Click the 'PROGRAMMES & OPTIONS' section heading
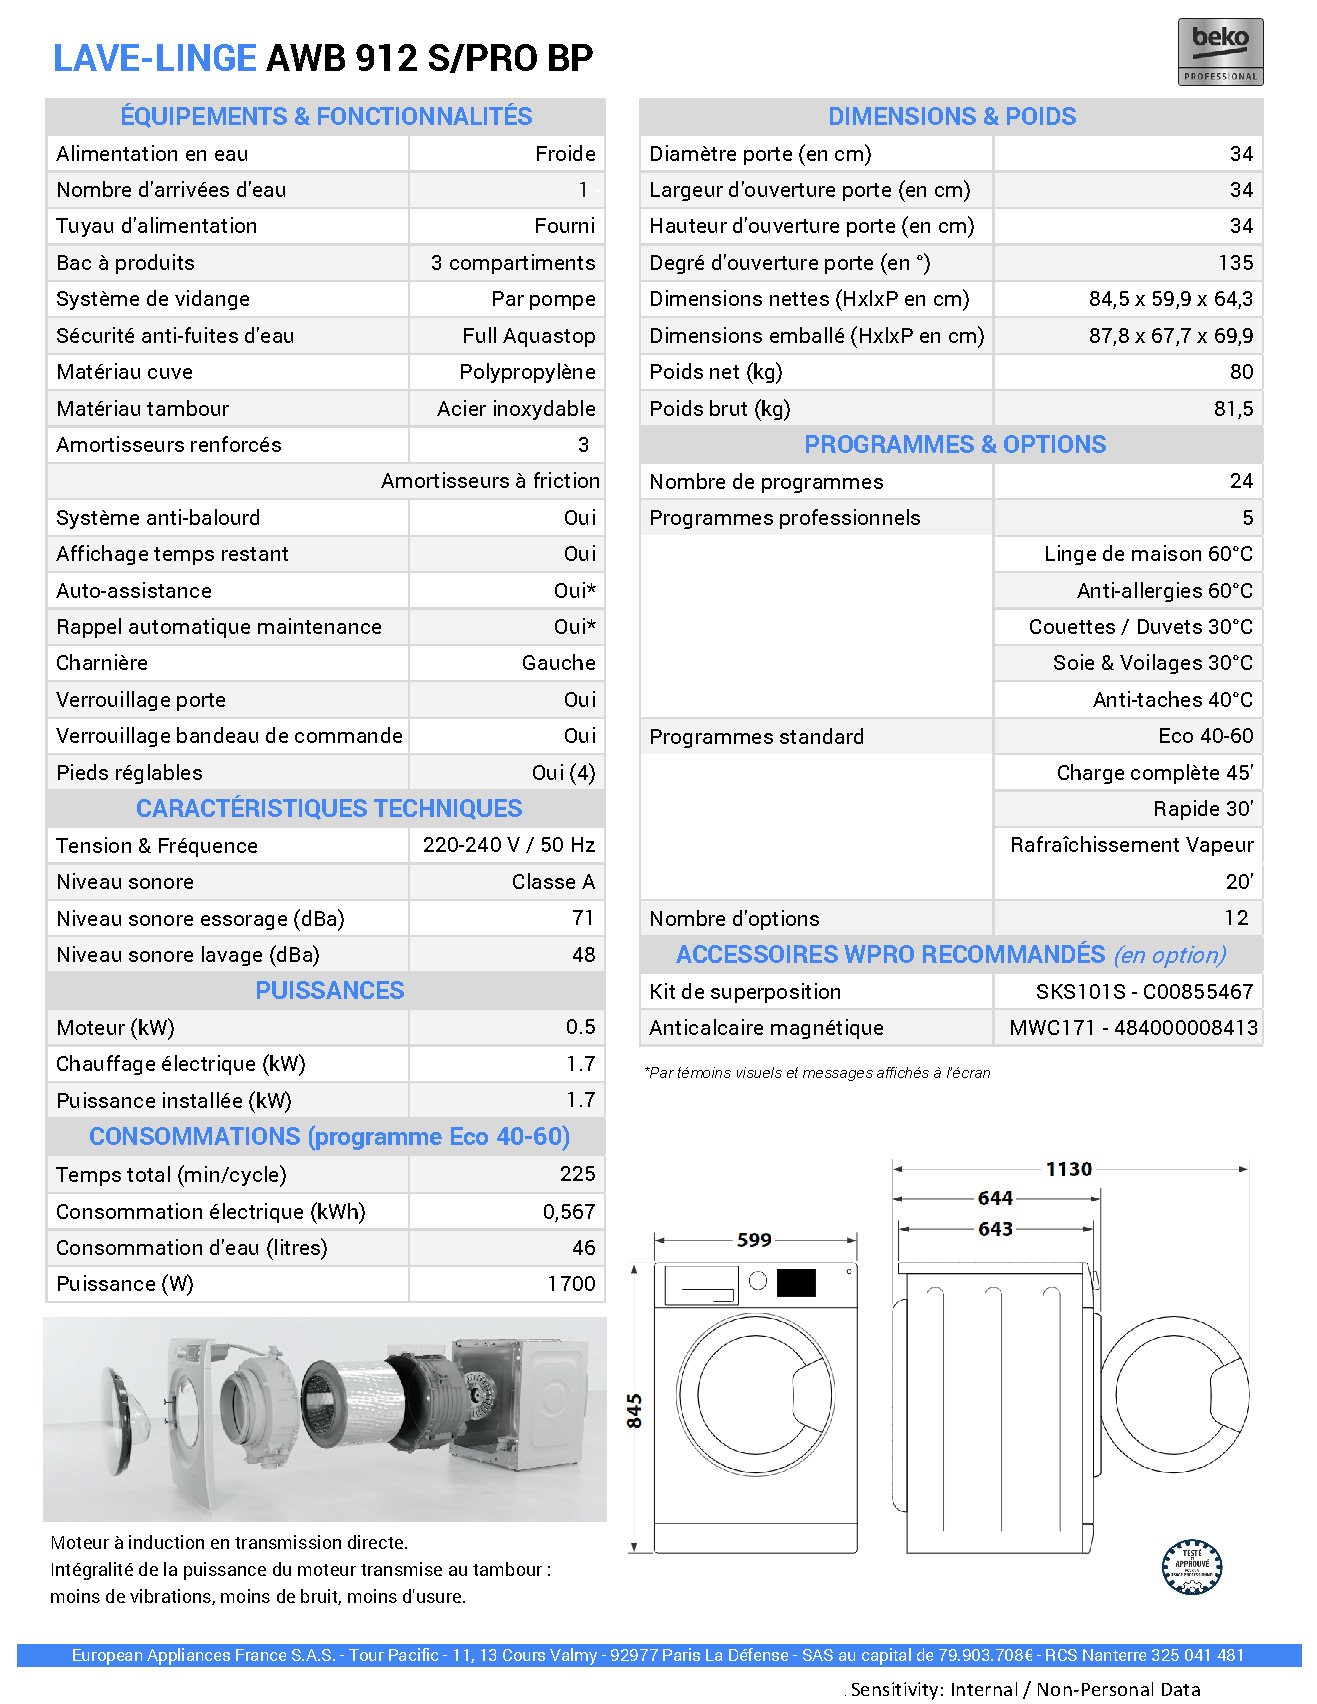This screenshot has height=1704, width=1317. (955, 444)
